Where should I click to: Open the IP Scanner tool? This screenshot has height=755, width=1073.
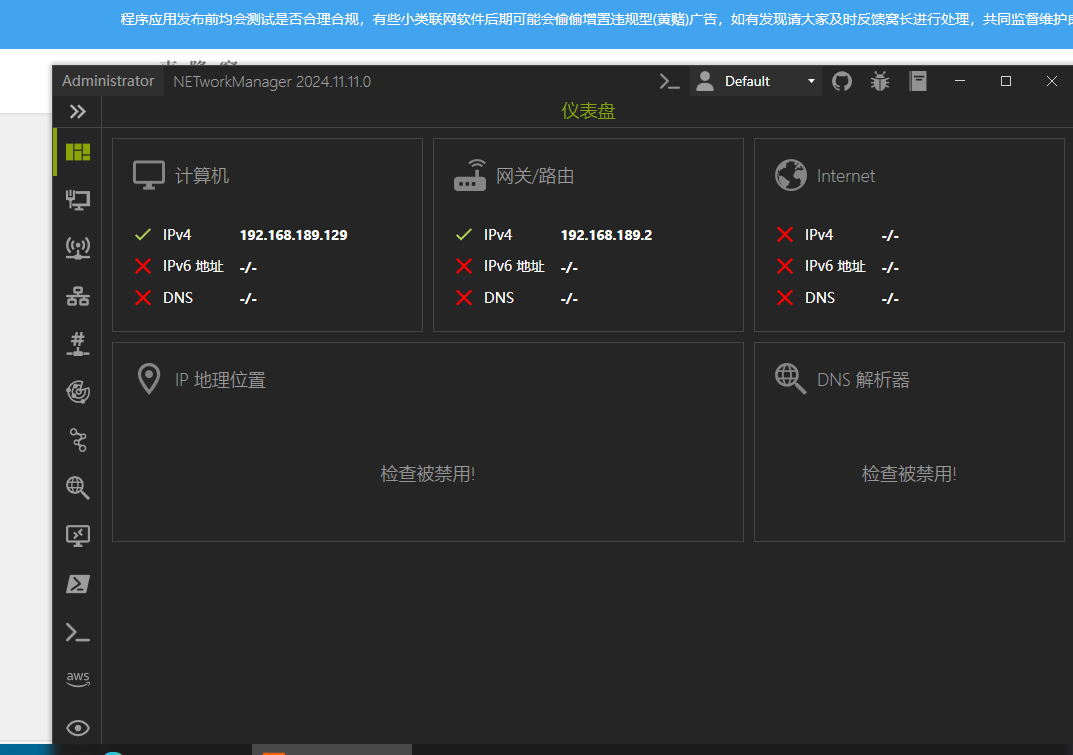click(x=77, y=296)
